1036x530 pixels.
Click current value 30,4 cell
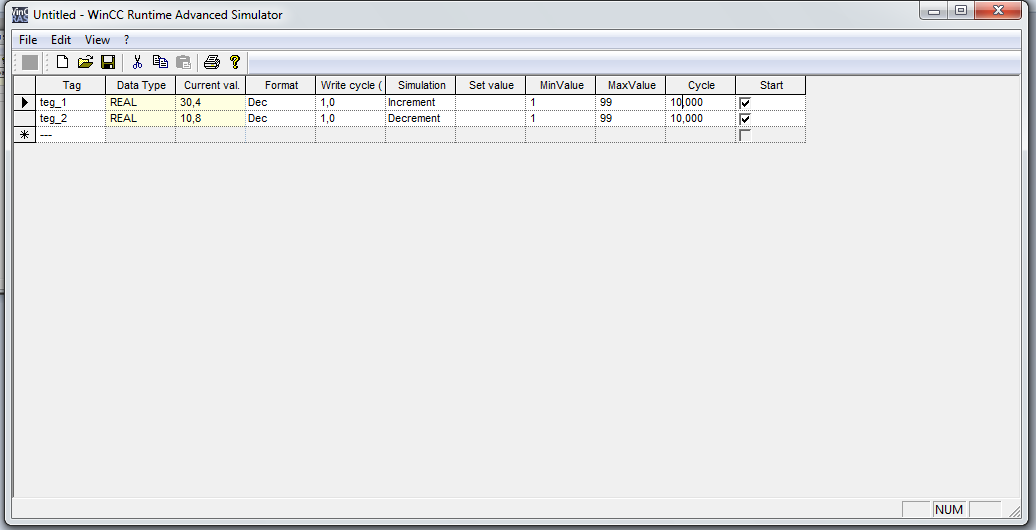pos(211,102)
